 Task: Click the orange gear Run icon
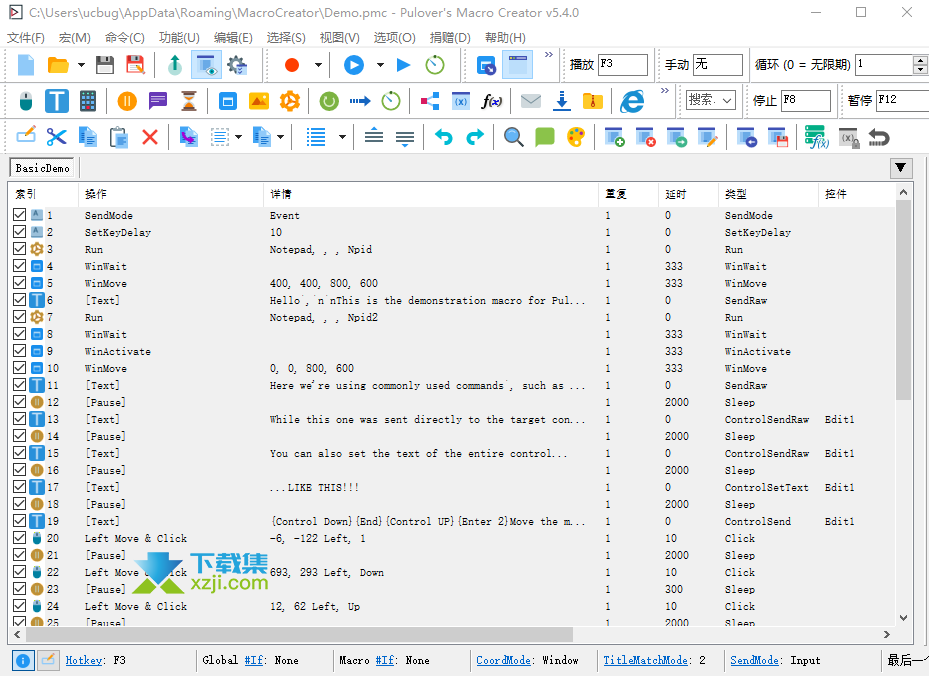tap(290, 101)
